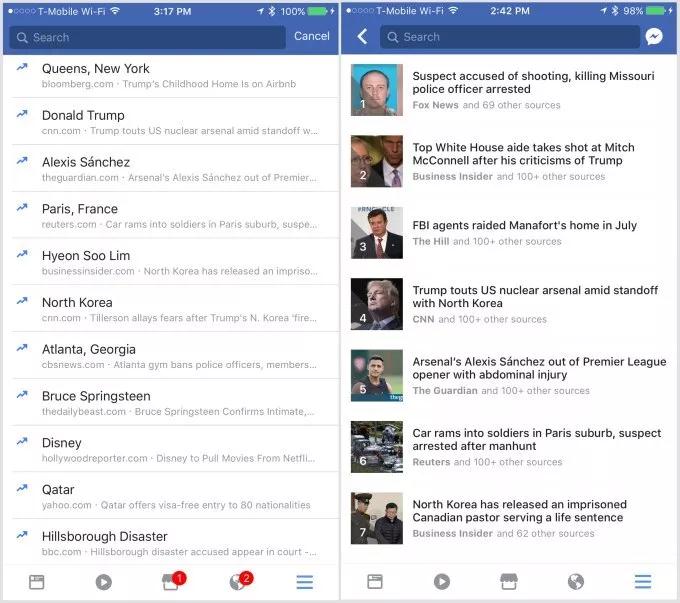Cancel the search on left screen

tap(311, 36)
